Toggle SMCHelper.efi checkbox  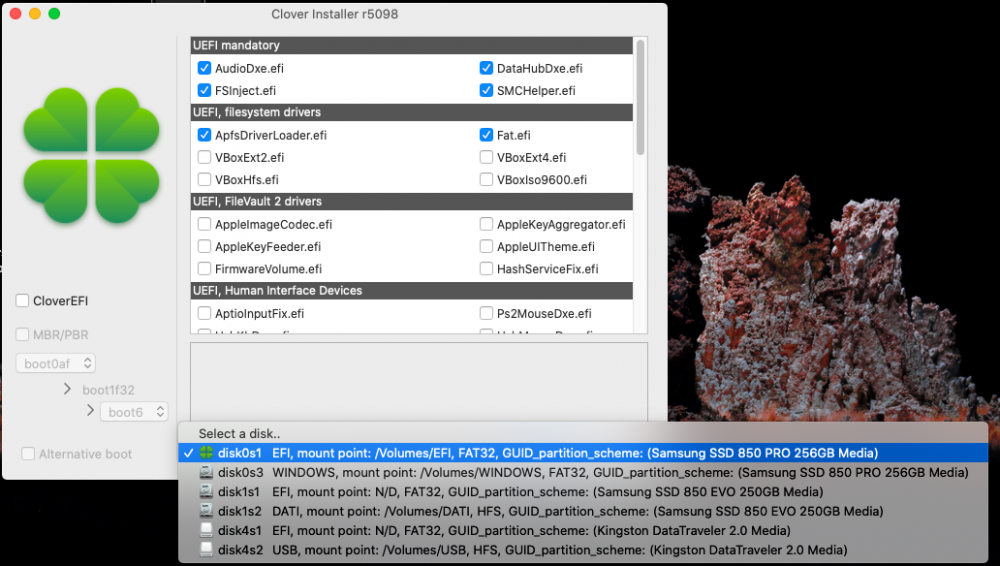[486, 91]
